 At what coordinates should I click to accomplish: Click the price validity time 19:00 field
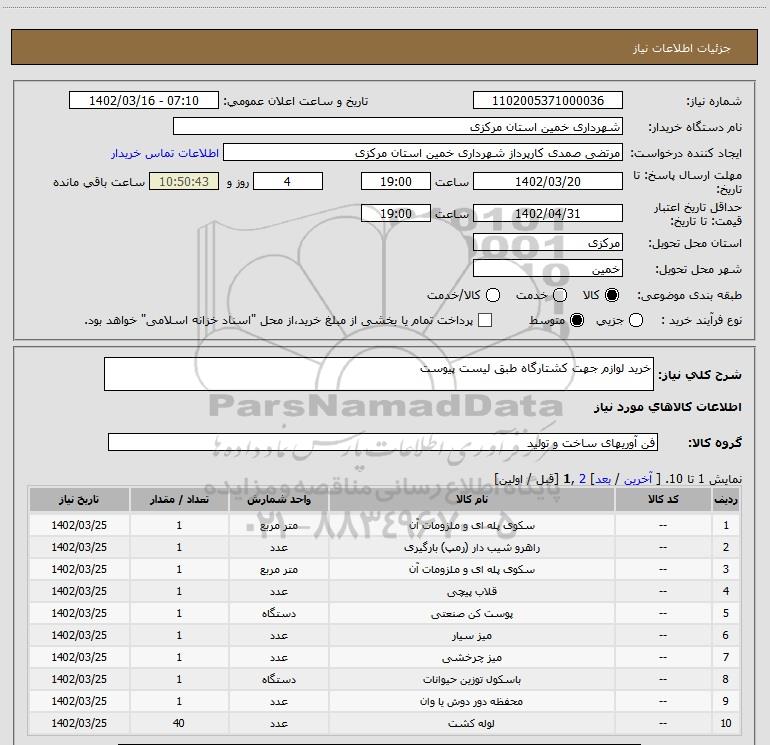[x=396, y=213]
